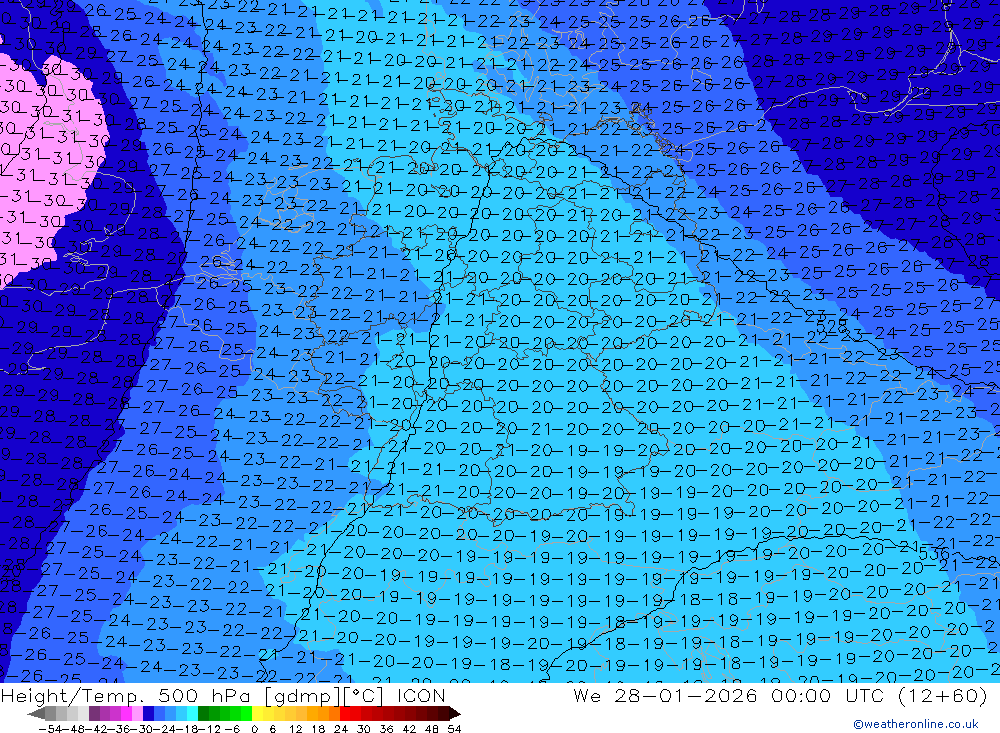1000x733 pixels.
Task: Select the bright red legend swatch at 24
Action: click(x=345, y=714)
